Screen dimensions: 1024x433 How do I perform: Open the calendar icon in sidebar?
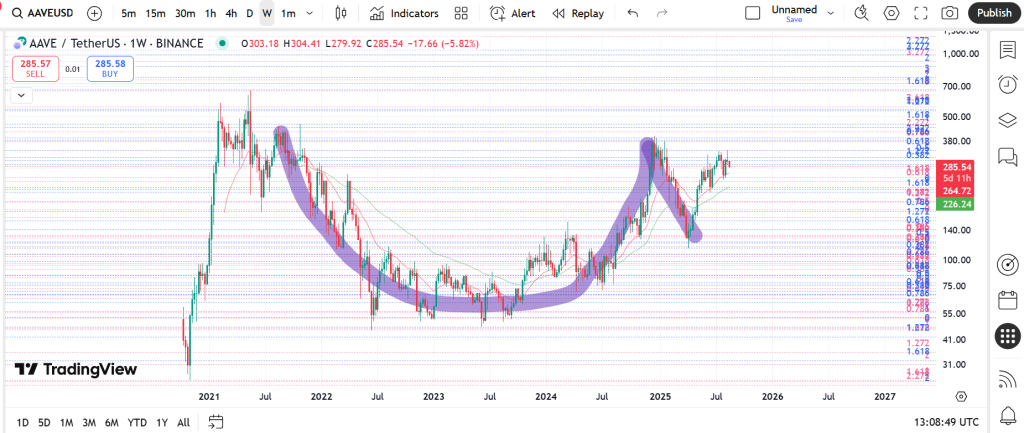coord(1008,300)
